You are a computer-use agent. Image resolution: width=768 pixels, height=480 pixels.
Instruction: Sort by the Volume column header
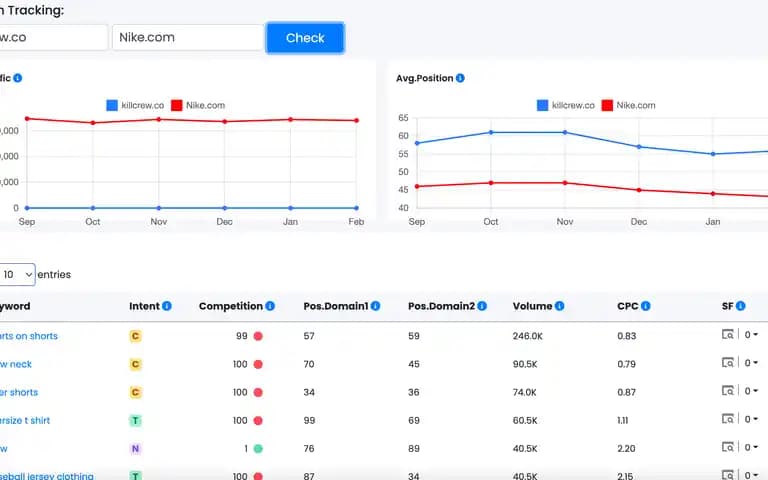pos(532,306)
